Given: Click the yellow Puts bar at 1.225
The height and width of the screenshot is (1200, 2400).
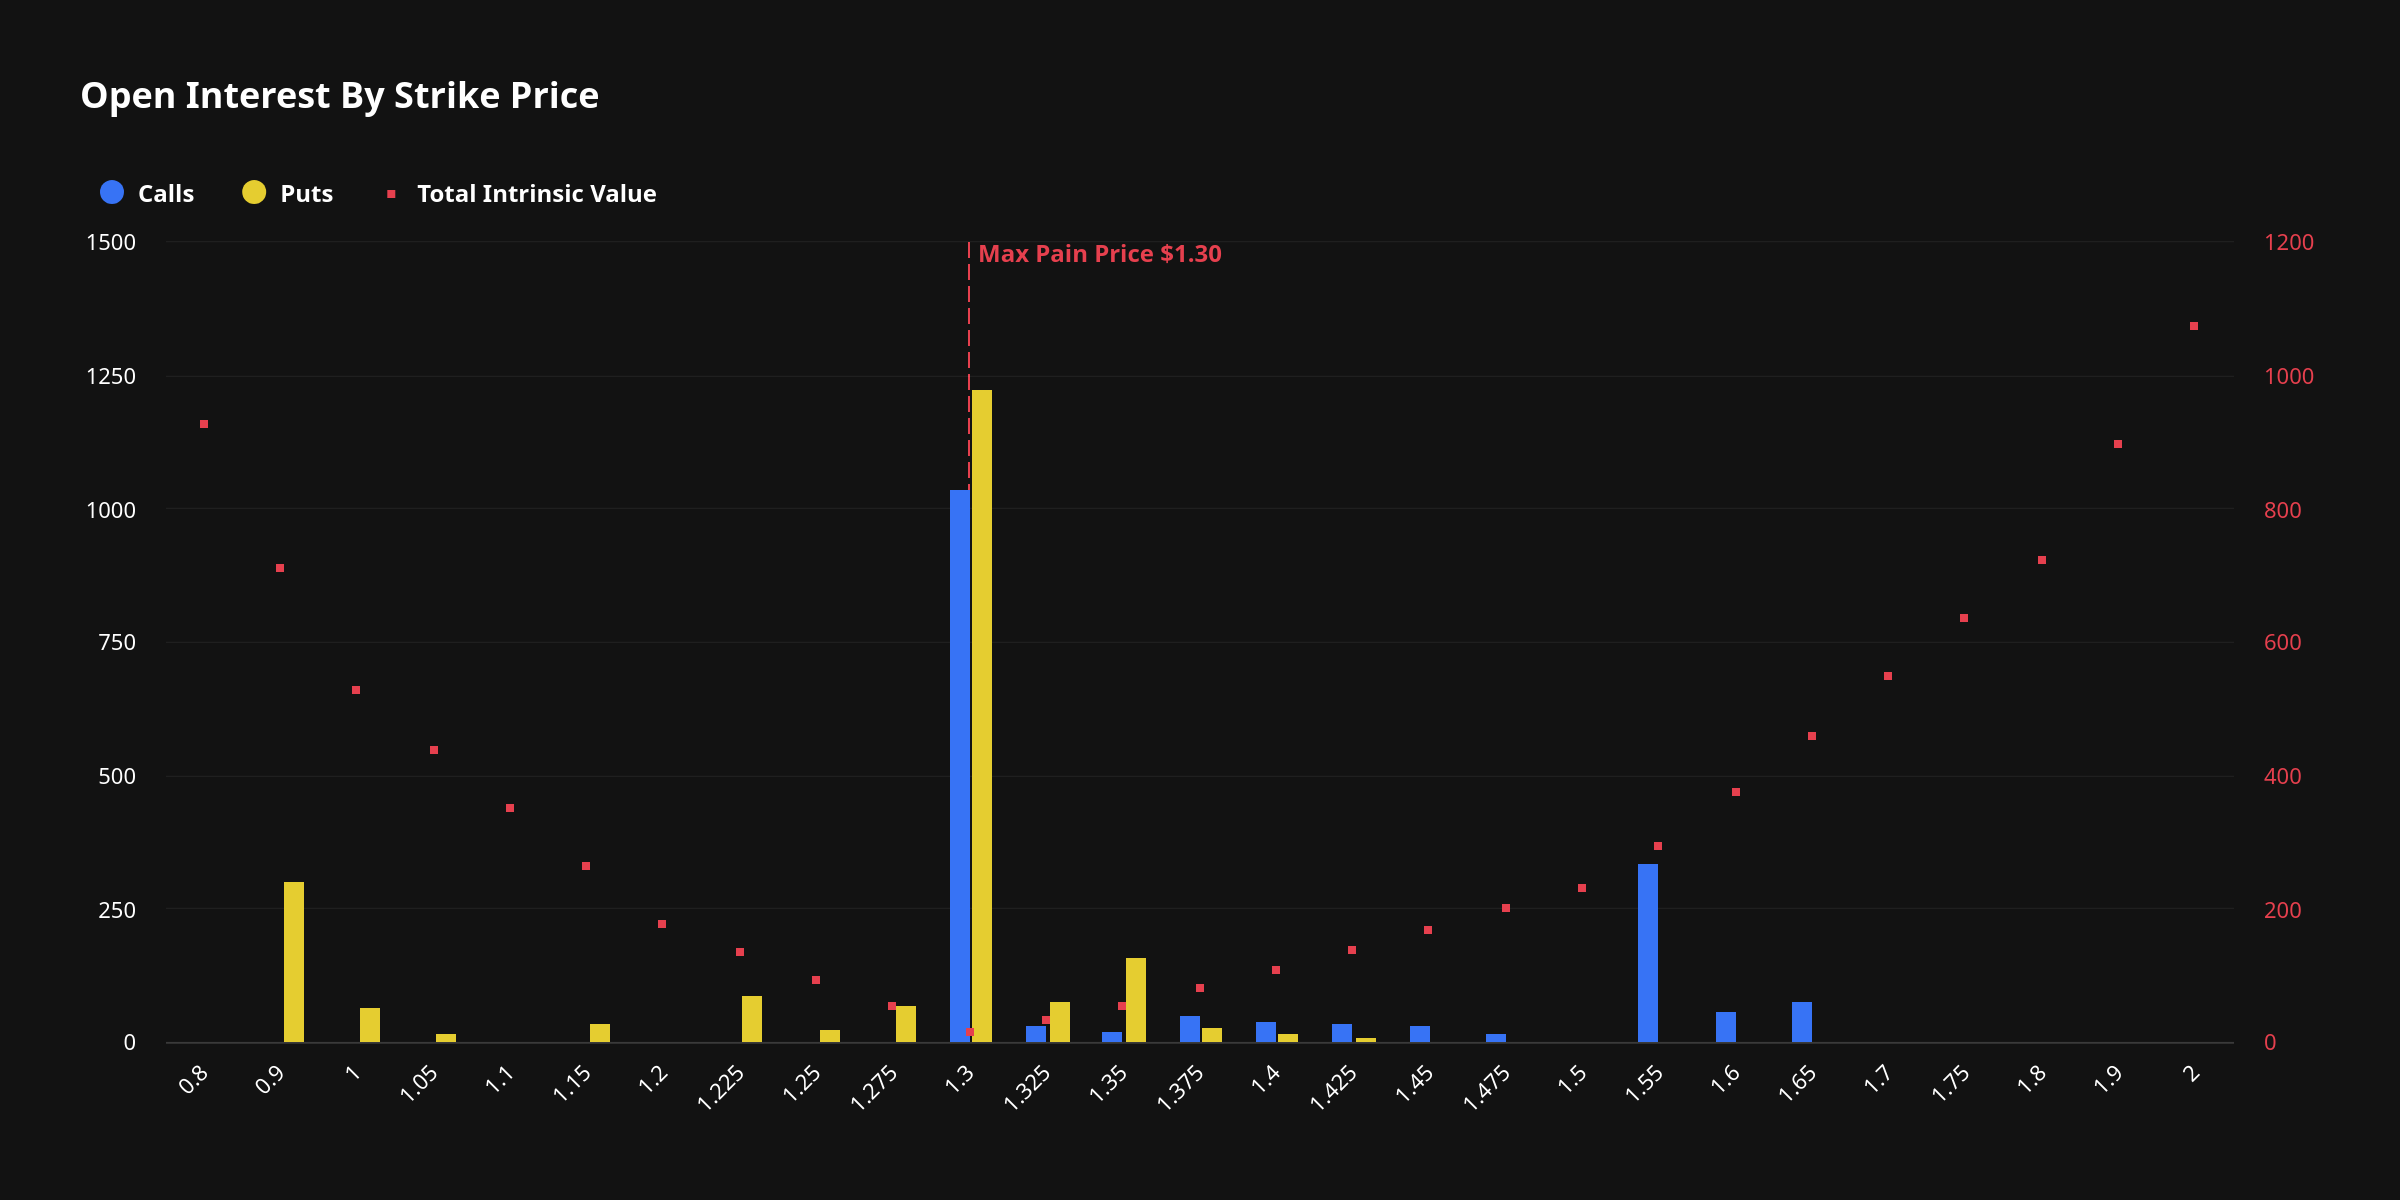Looking at the screenshot, I should [x=752, y=1018].
